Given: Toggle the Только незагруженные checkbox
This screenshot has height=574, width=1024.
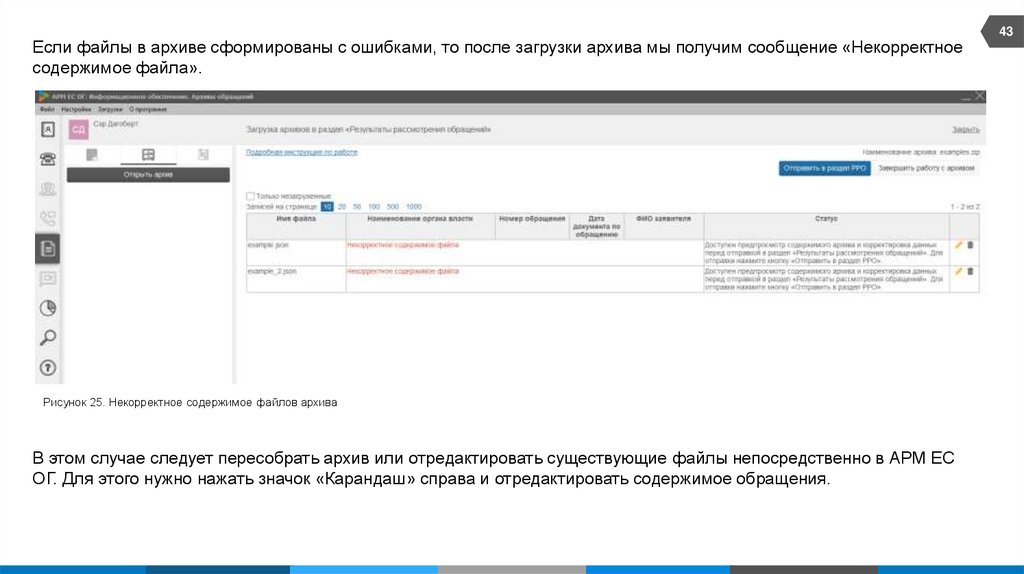Looking at the screenshot, I should pyautogui.click(x=250, y=196).
